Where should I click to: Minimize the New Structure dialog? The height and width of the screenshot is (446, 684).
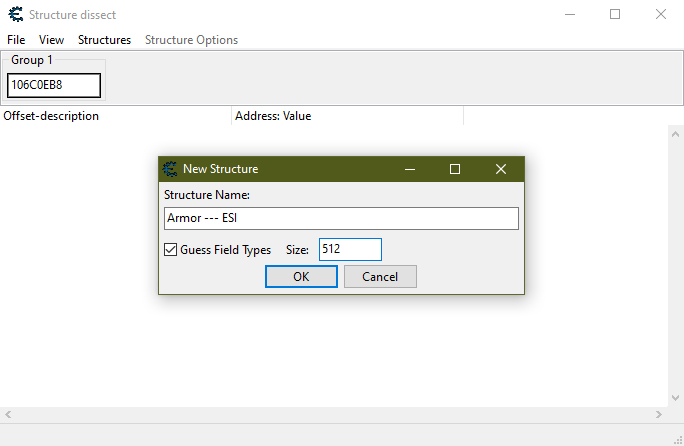[x=409, y=169]
